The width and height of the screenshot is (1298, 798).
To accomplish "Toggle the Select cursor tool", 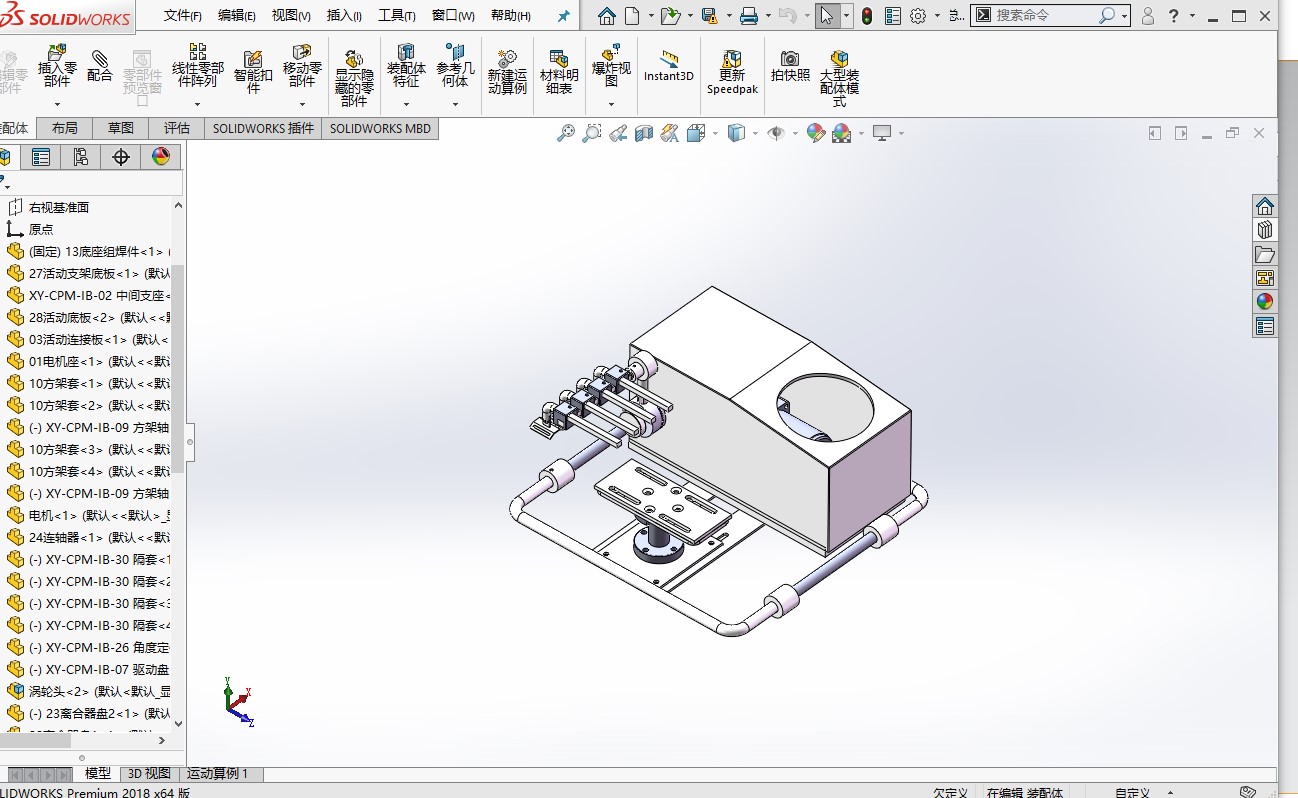I will point(826,16).
